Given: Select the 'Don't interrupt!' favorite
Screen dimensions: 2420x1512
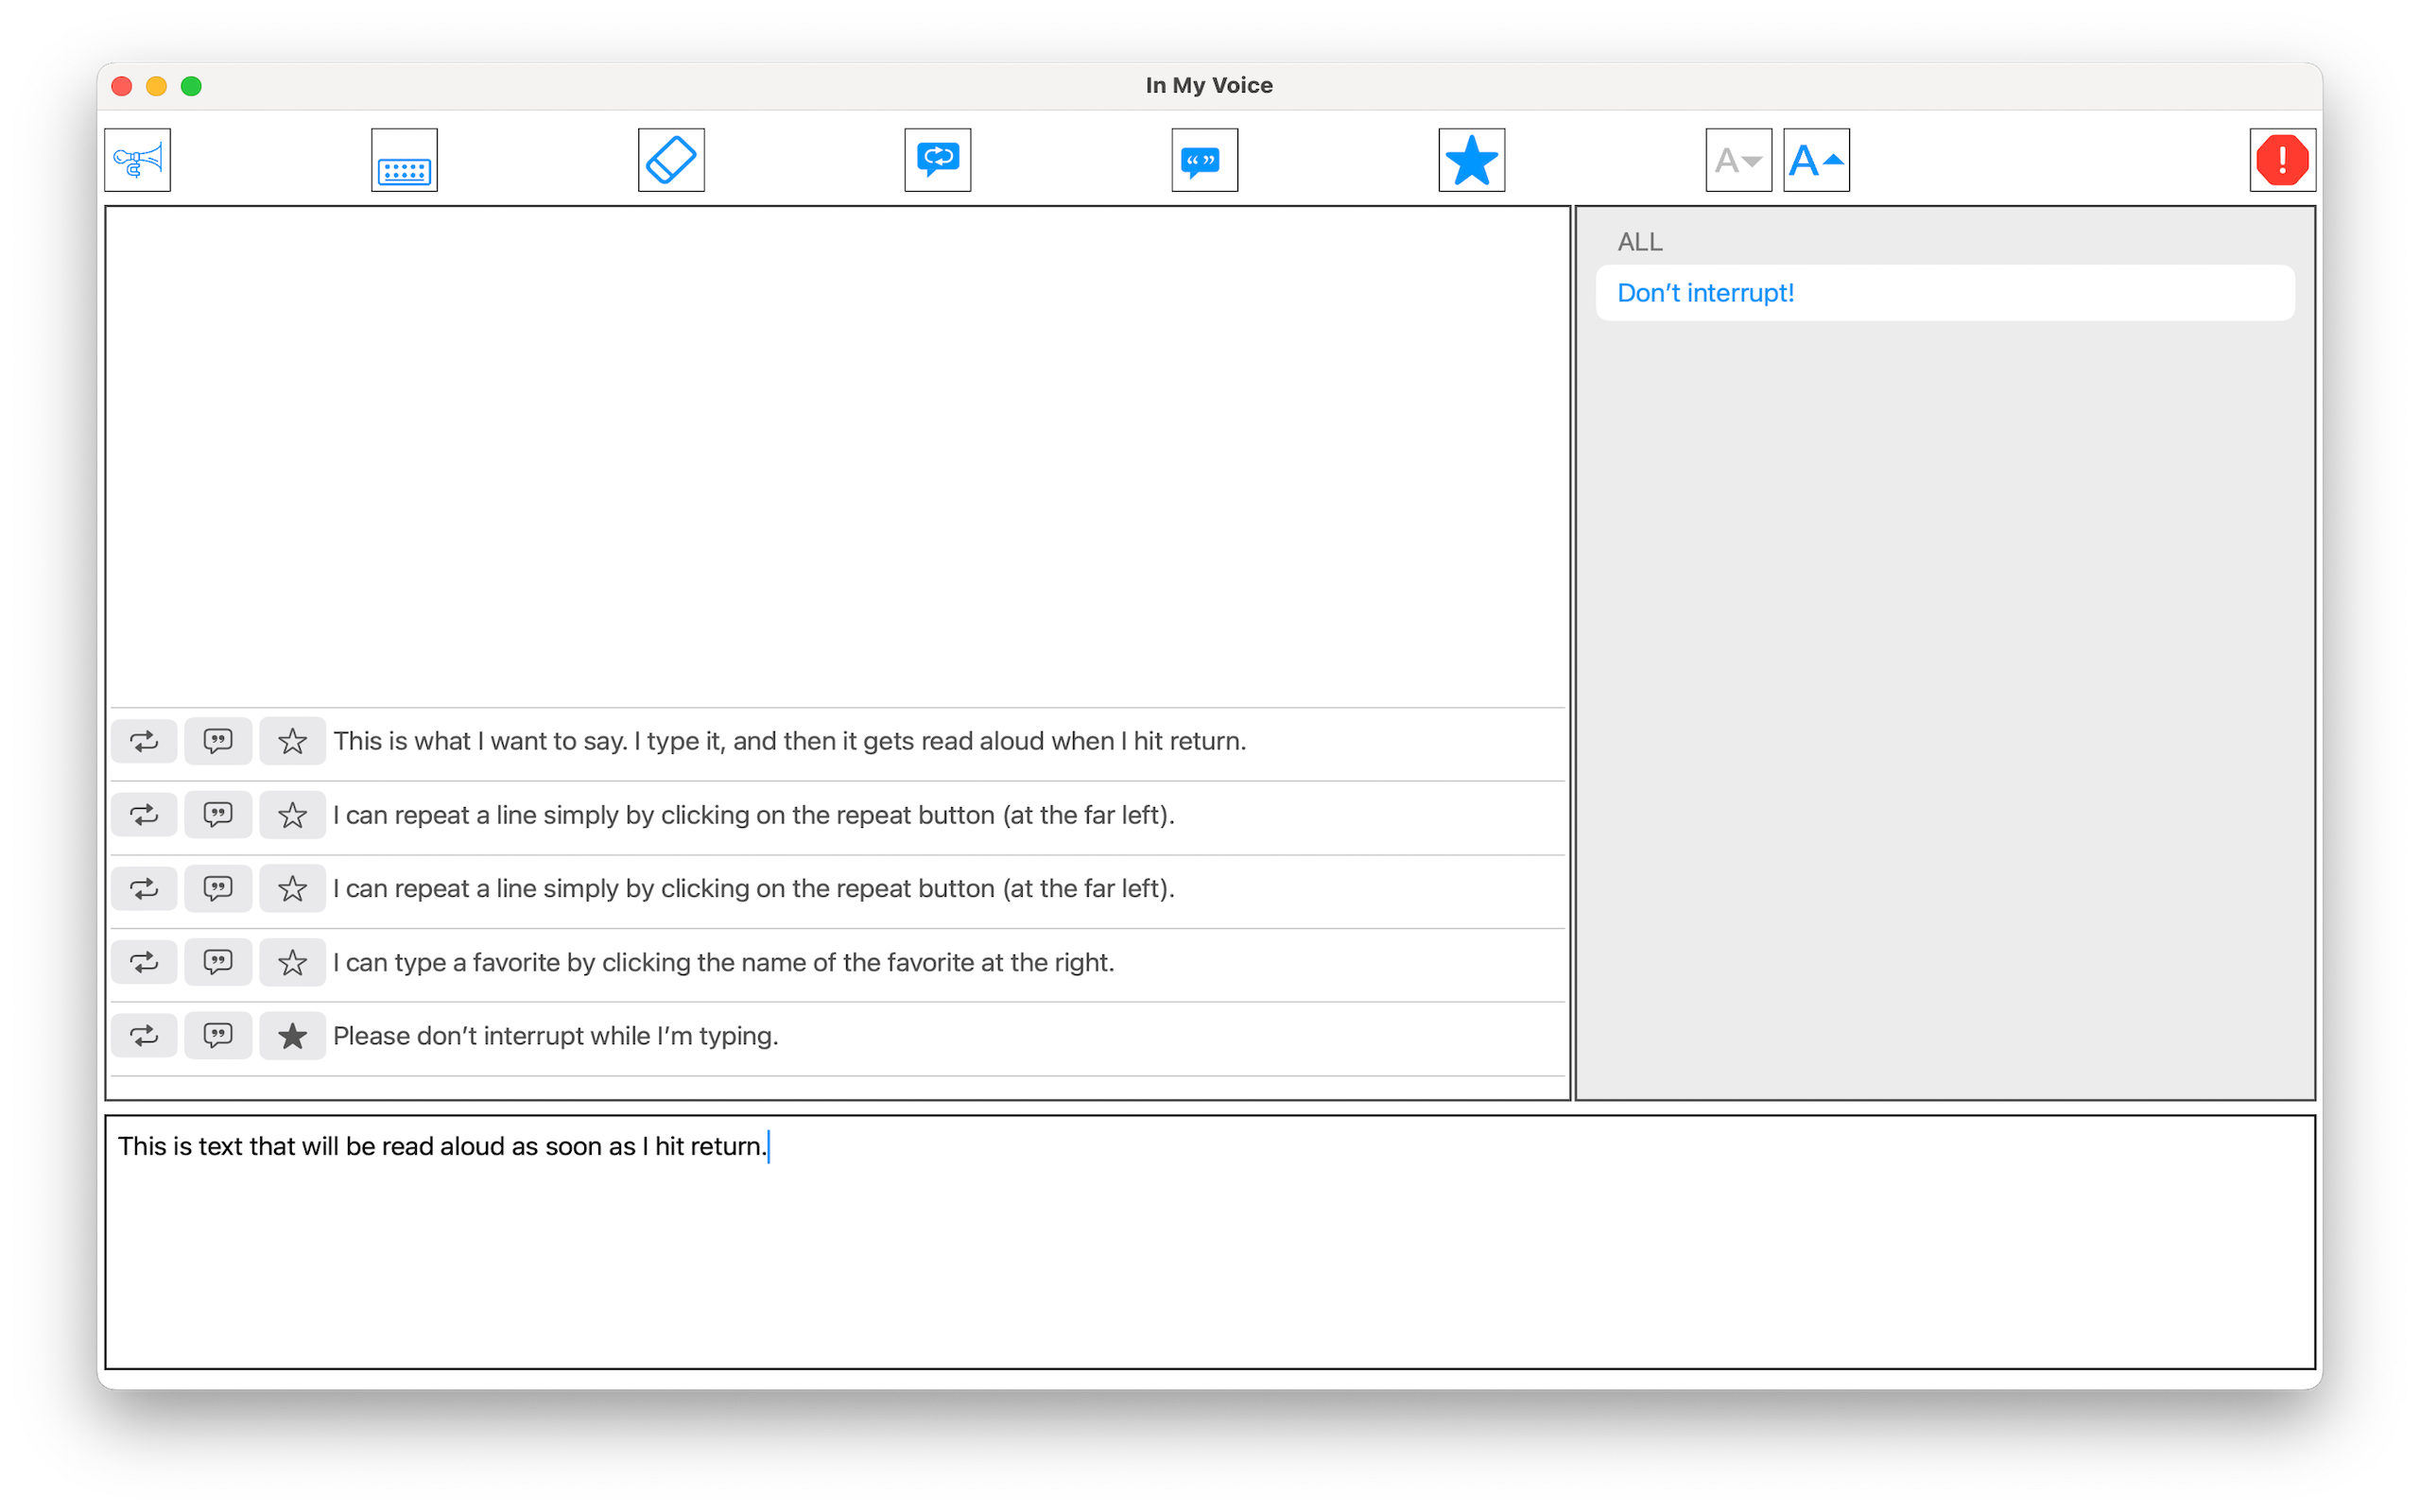Looking at the screenshot, I should (1945, 293).
